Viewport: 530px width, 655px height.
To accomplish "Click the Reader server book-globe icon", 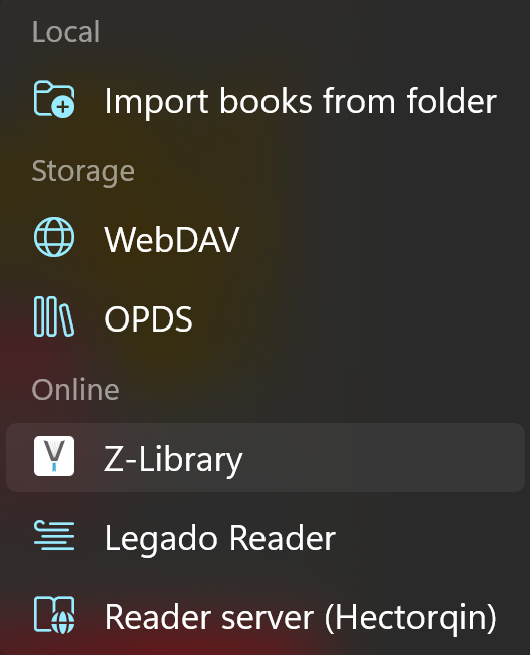I will 54,615.
